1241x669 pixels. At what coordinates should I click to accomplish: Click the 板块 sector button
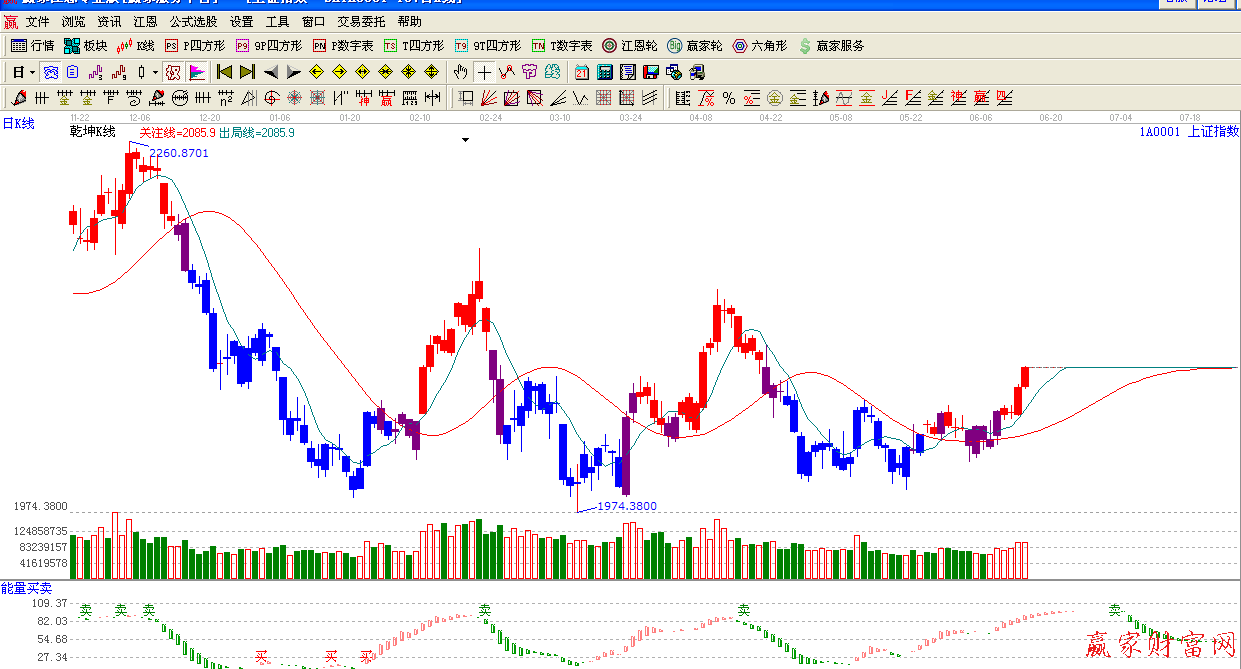pyautogui.click(x=86, y=46)
